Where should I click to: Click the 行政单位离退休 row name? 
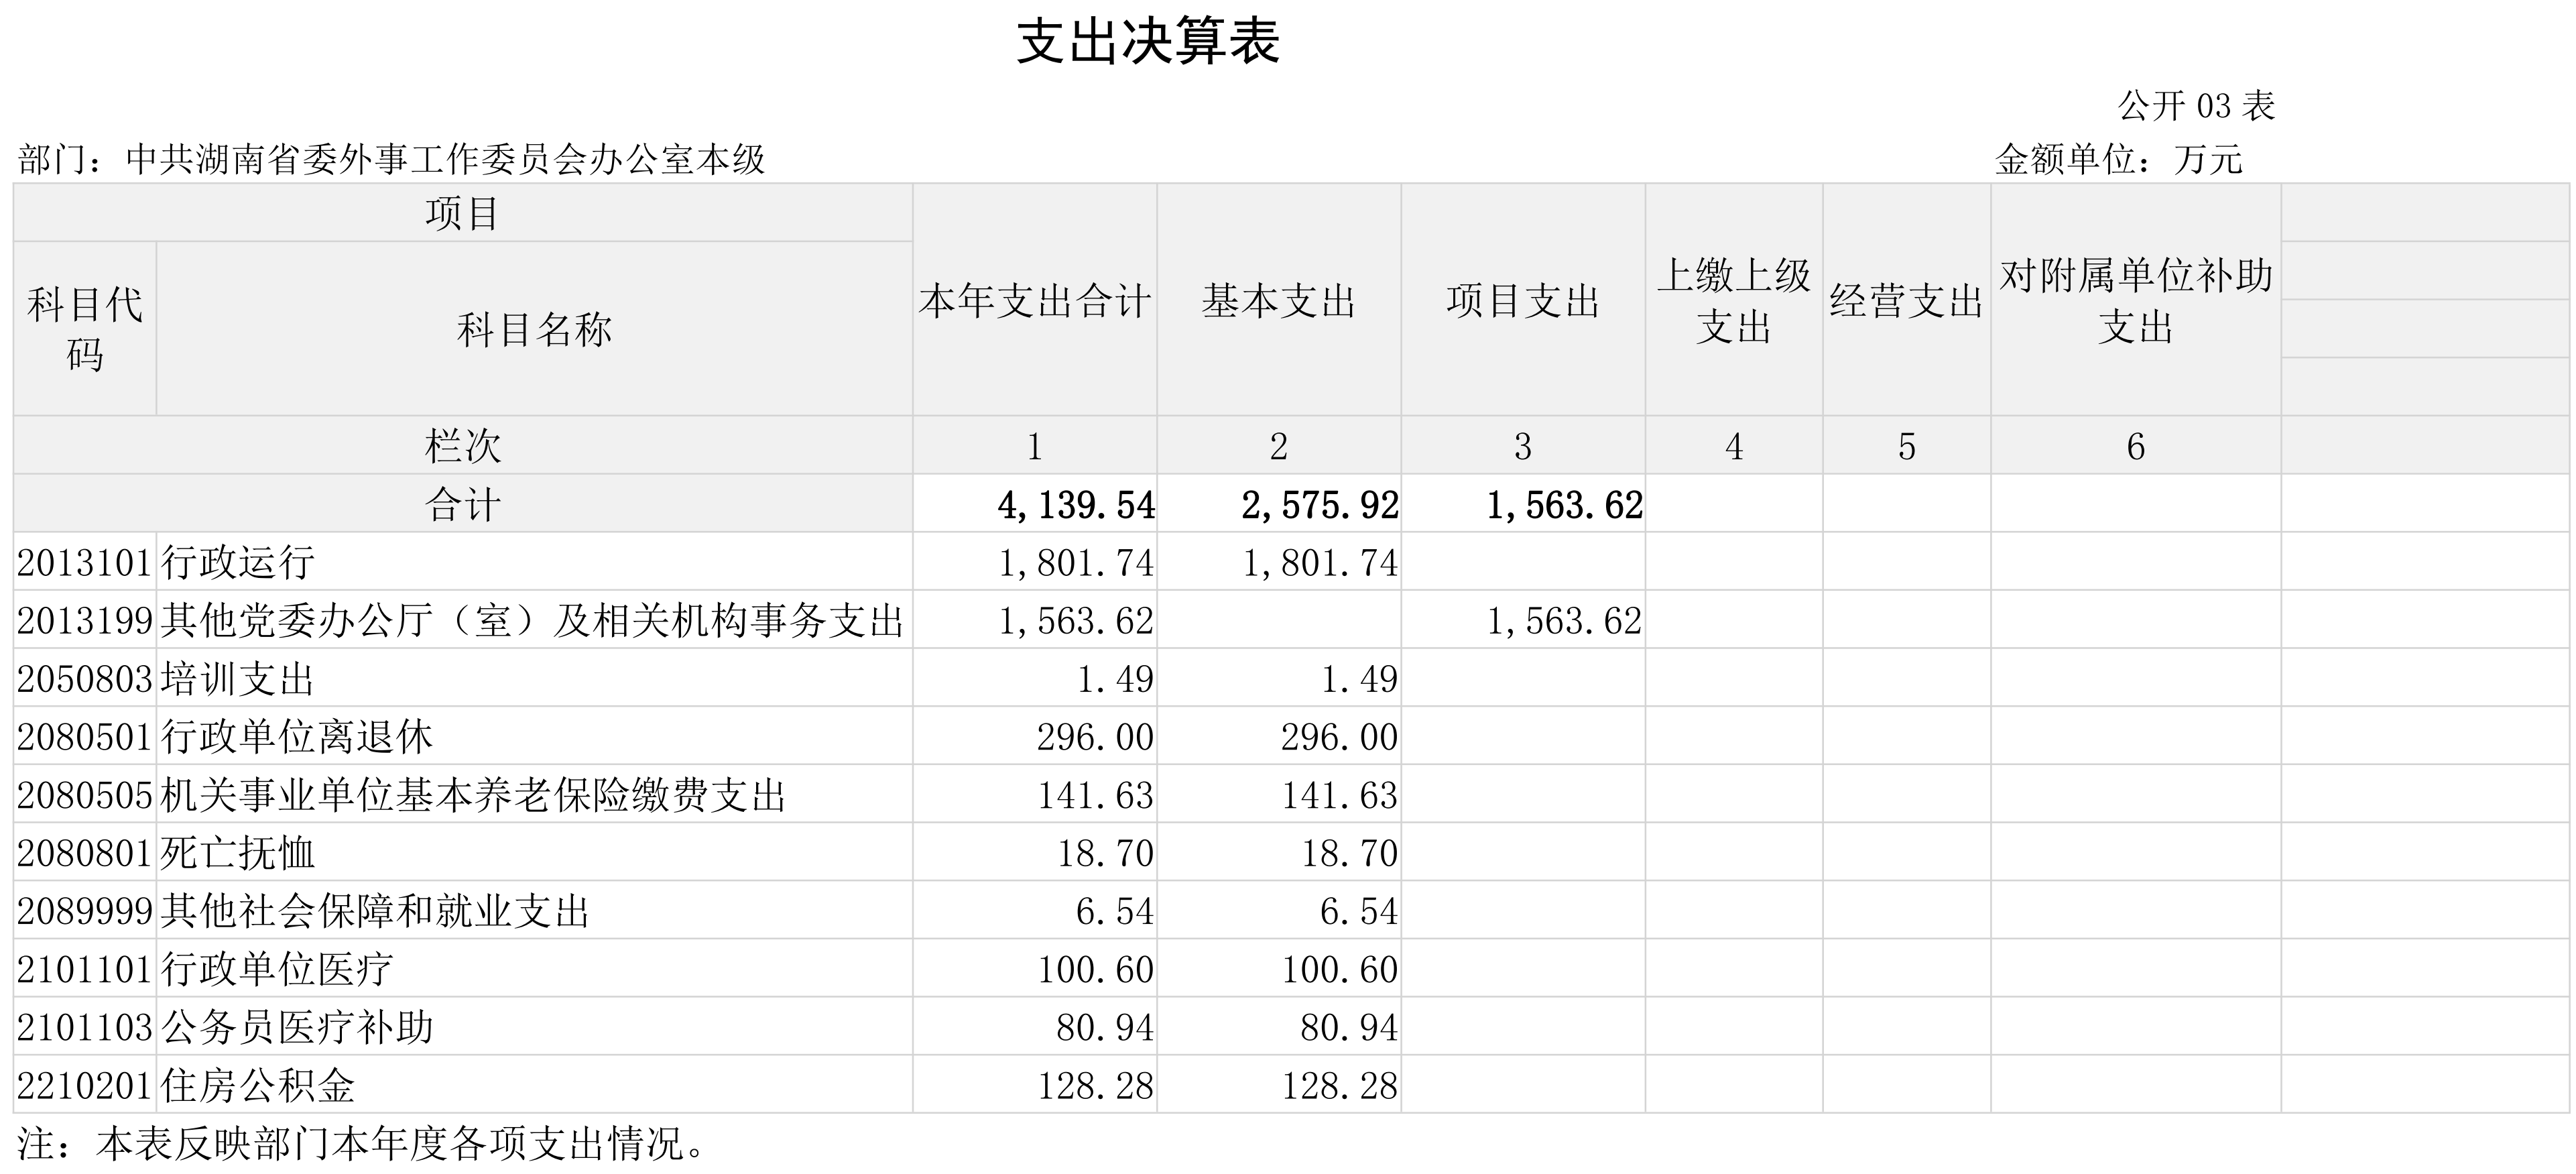coord(297,737)
